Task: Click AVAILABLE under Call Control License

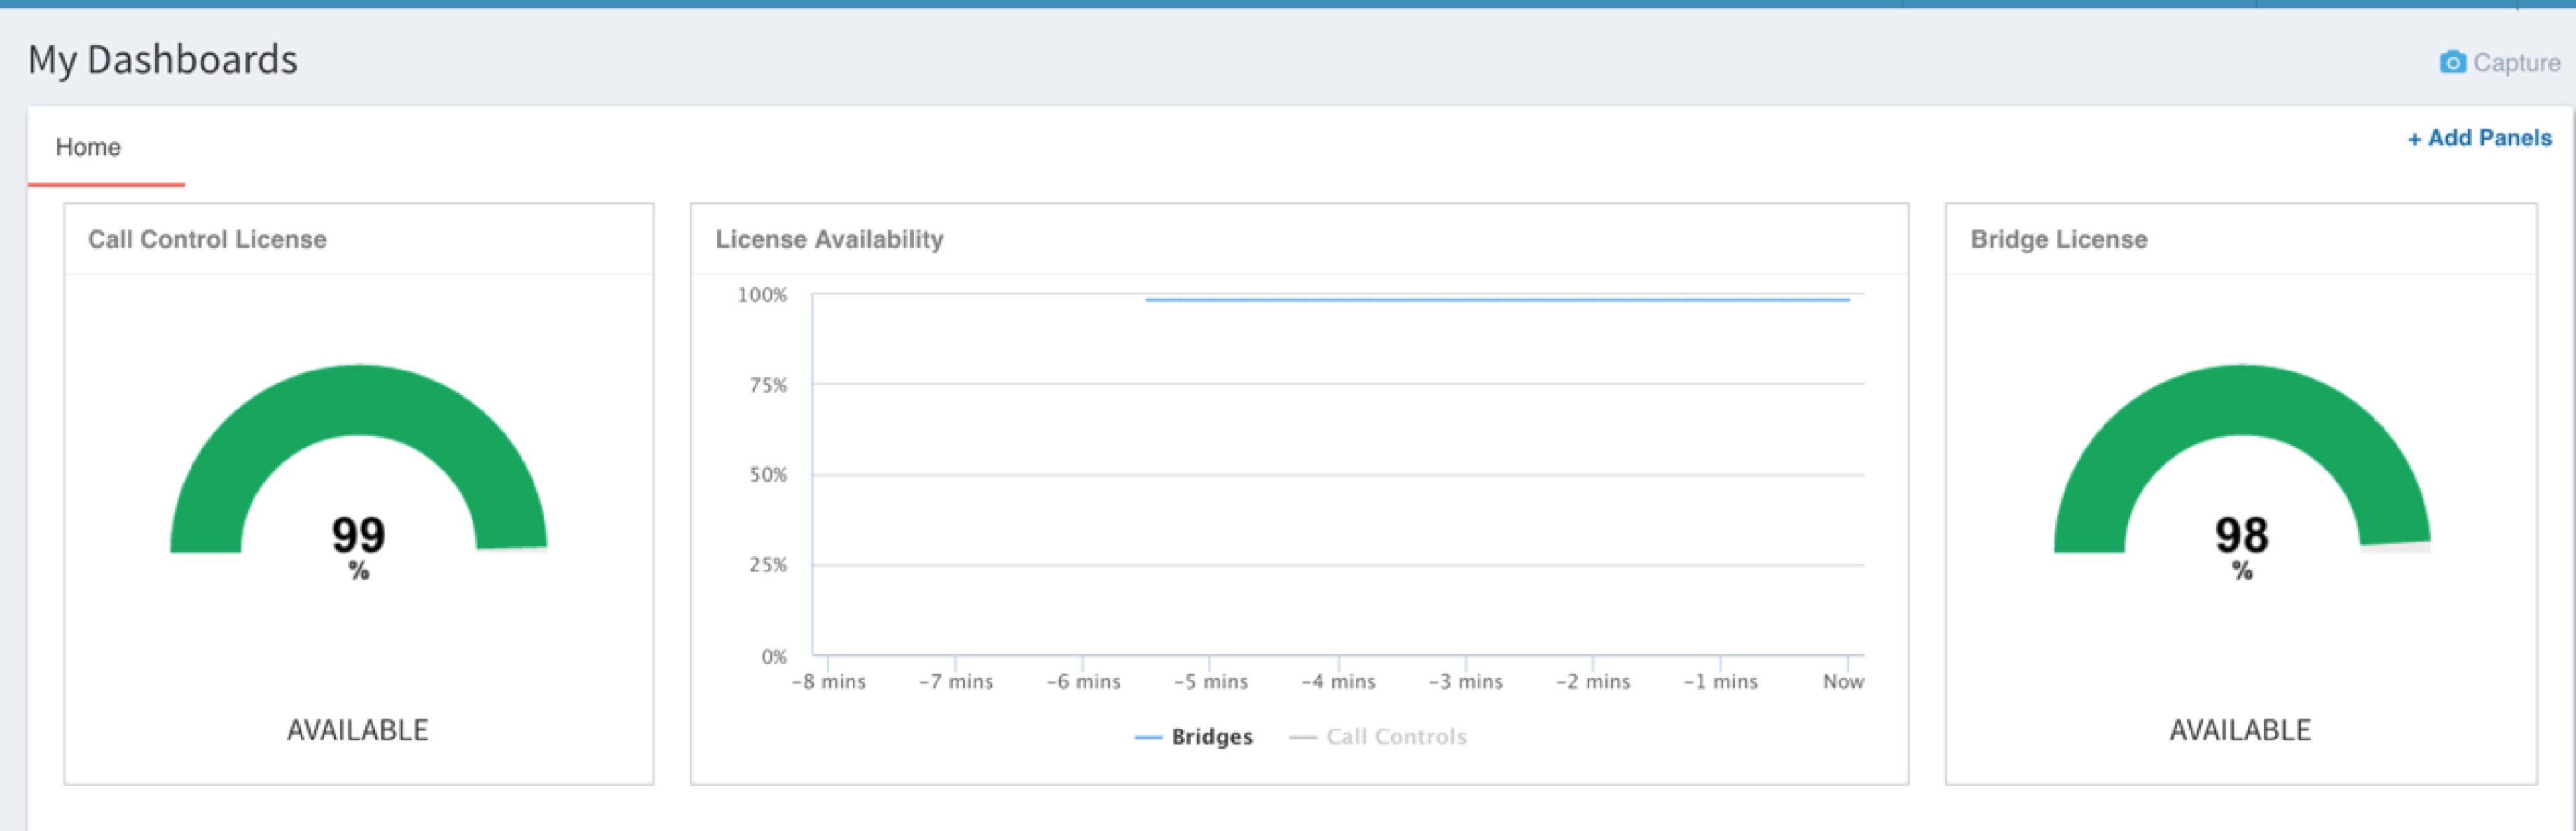Action: click(x=357, y=730)
